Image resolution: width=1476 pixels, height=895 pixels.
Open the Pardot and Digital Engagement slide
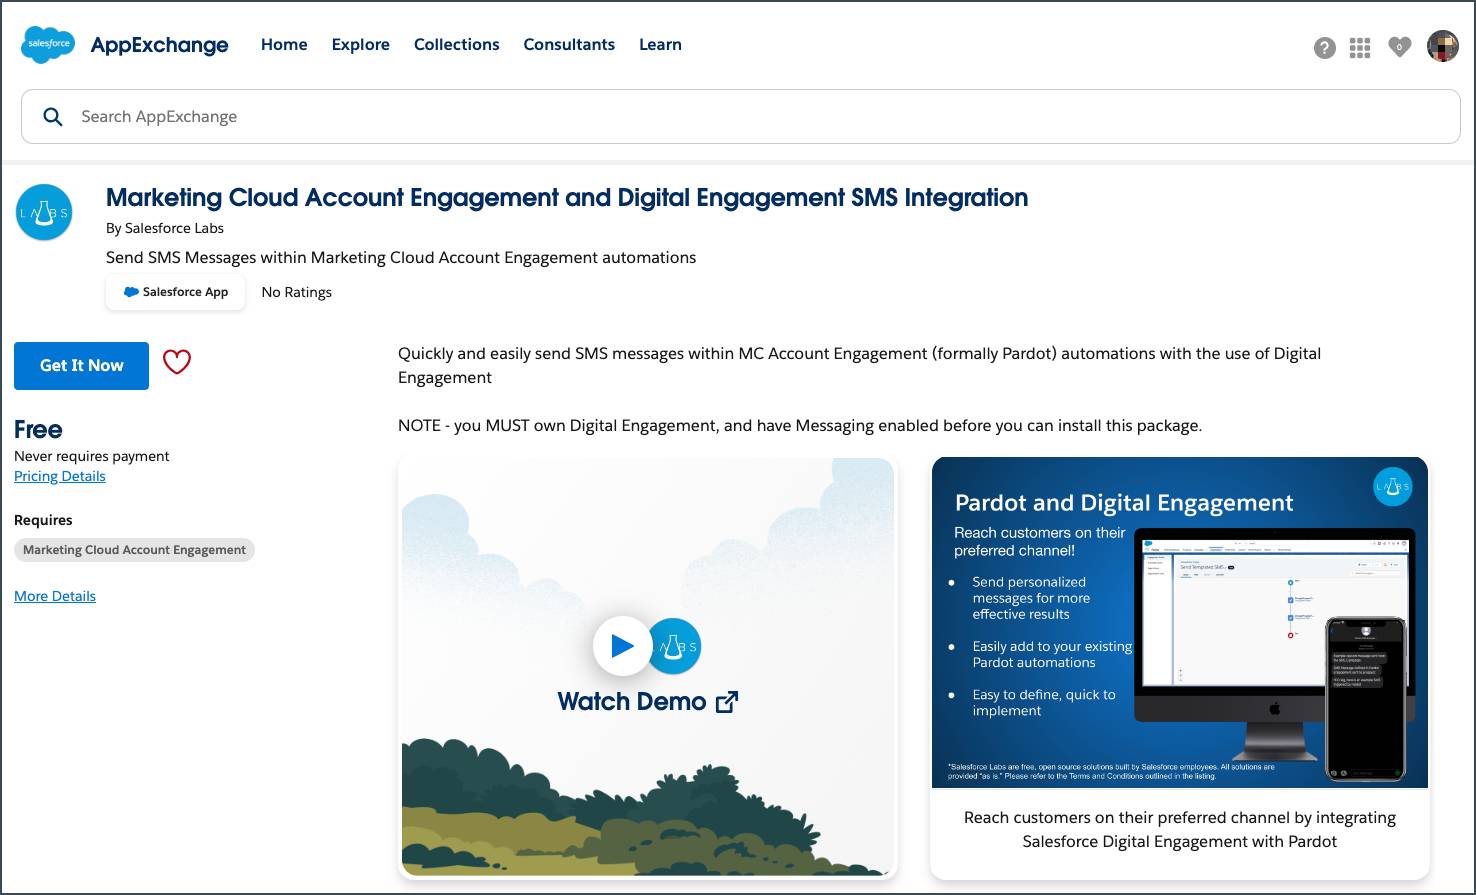pos(1180,623)
